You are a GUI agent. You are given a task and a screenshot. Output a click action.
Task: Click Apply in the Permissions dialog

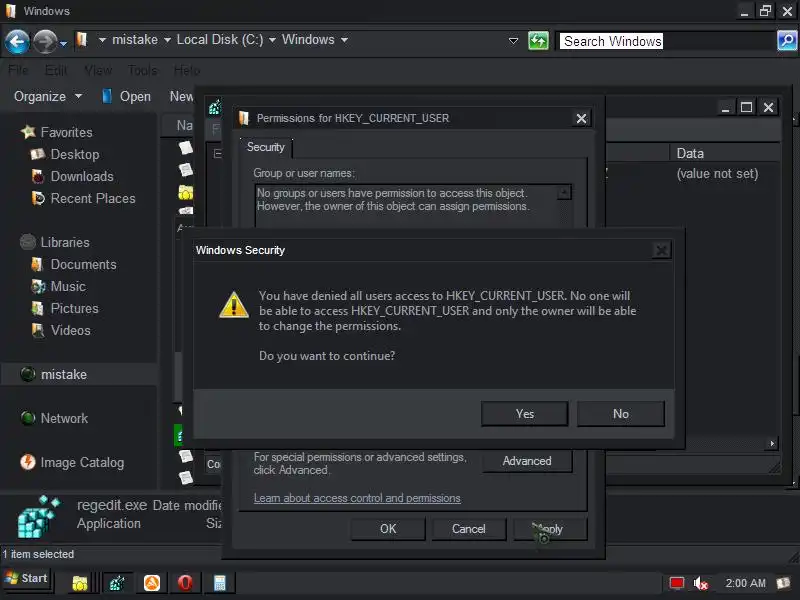pos(550,529)
